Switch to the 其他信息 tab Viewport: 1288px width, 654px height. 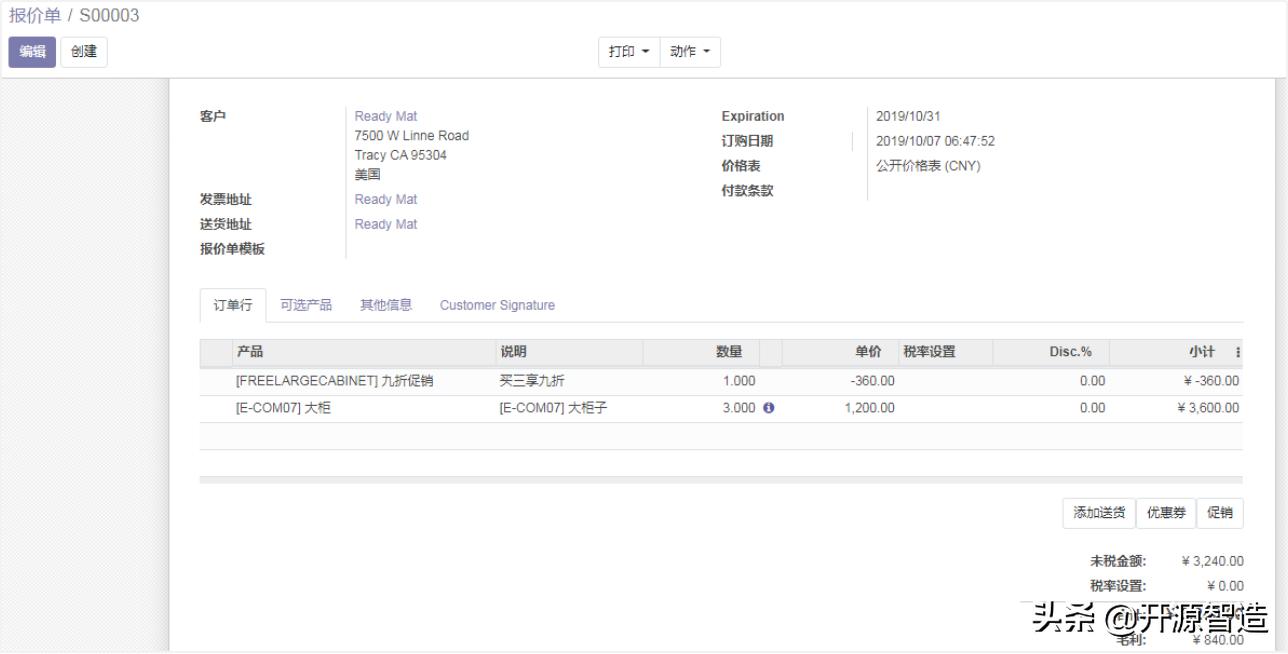(385, 304)
